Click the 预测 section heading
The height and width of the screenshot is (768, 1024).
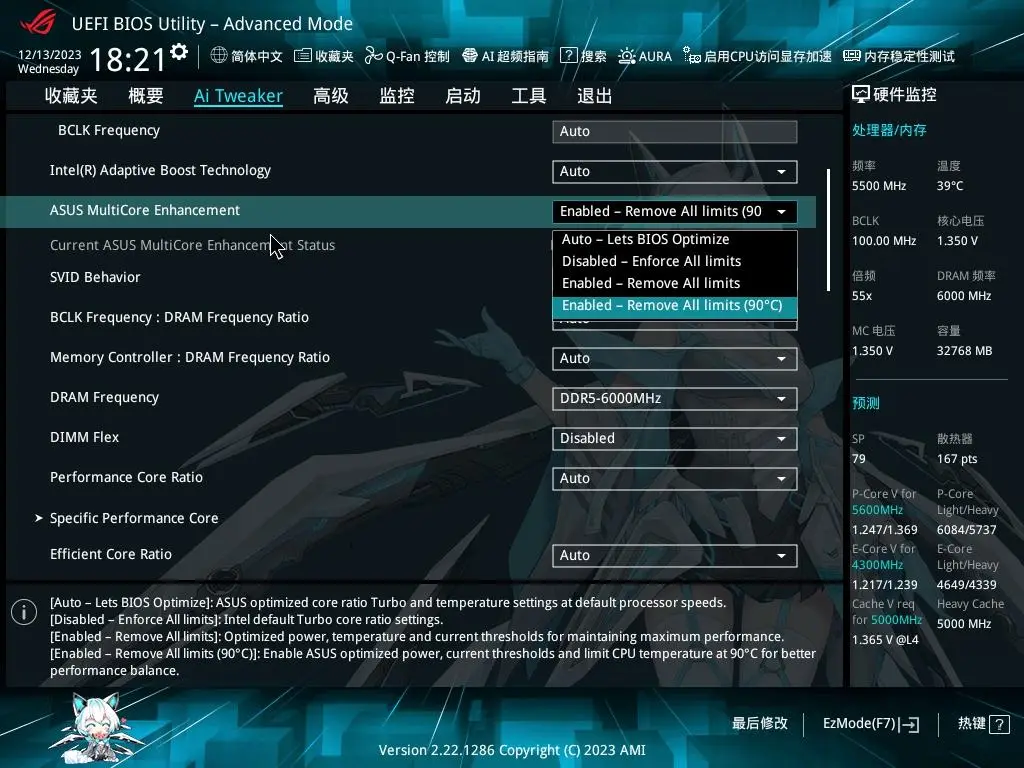866,403
